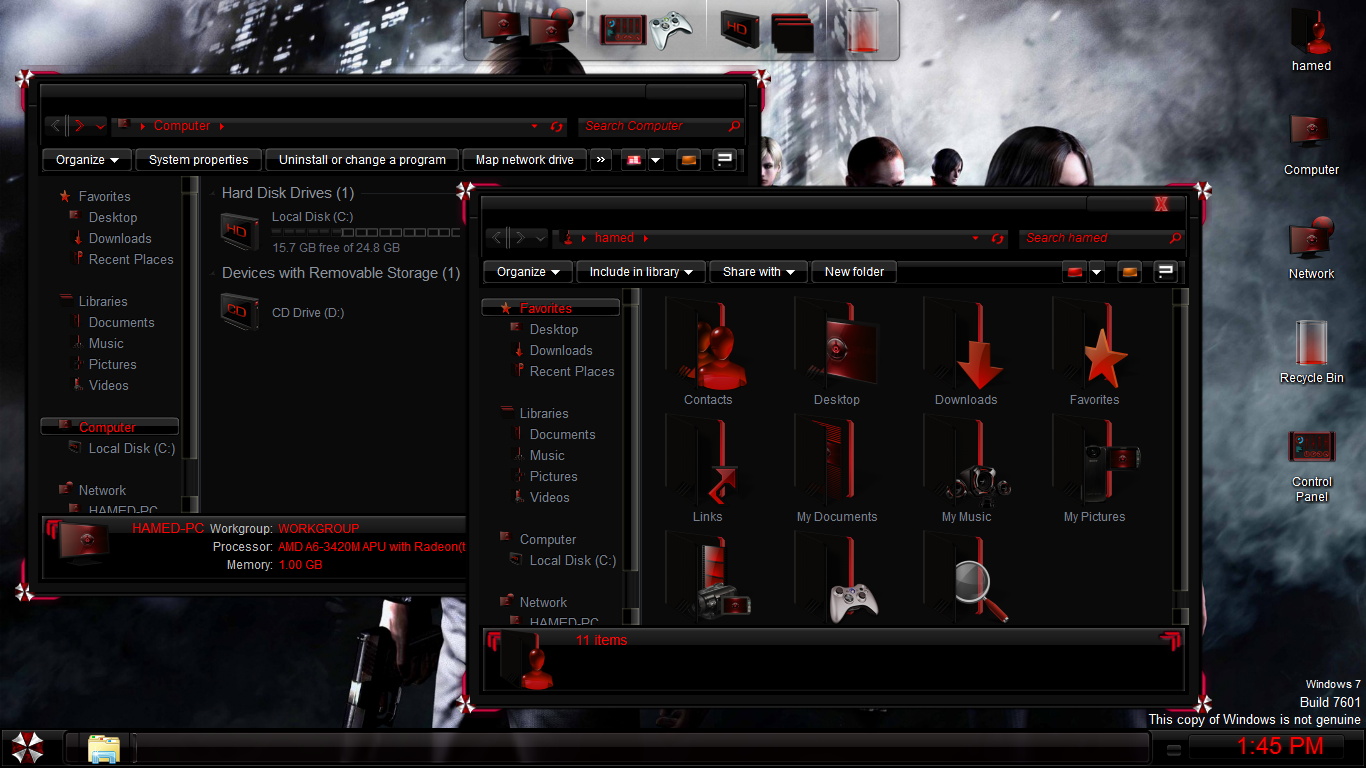Click the Search hamed input field

click(1092, 238)
